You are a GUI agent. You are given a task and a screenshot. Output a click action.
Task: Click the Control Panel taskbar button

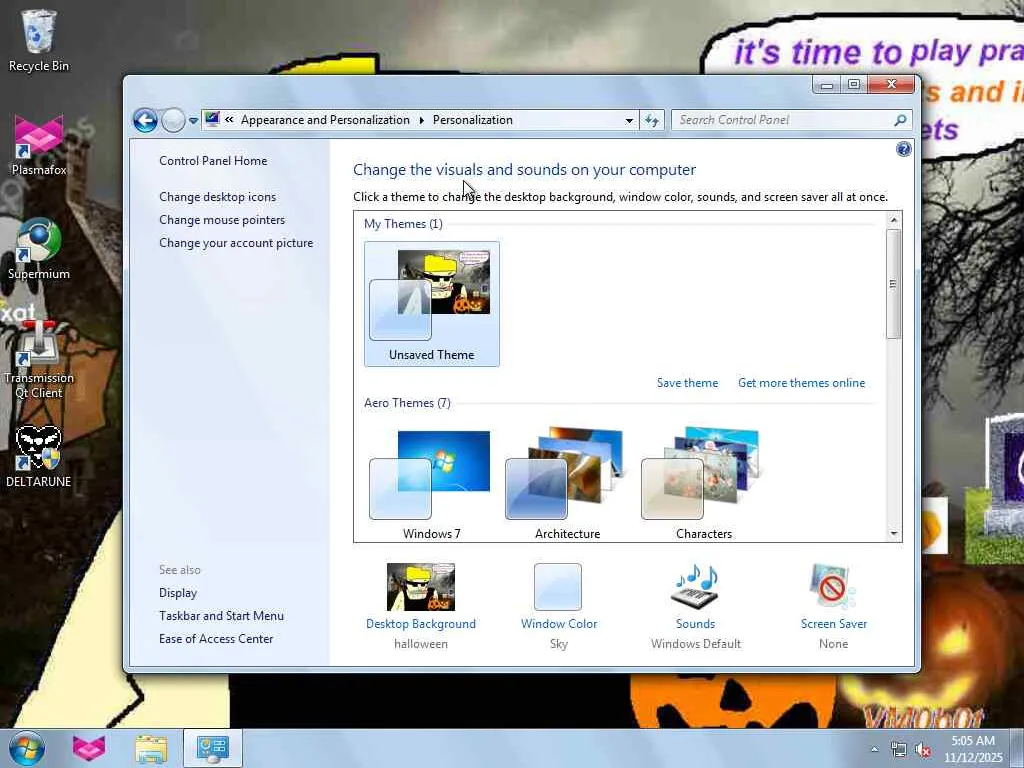(213, 748)
